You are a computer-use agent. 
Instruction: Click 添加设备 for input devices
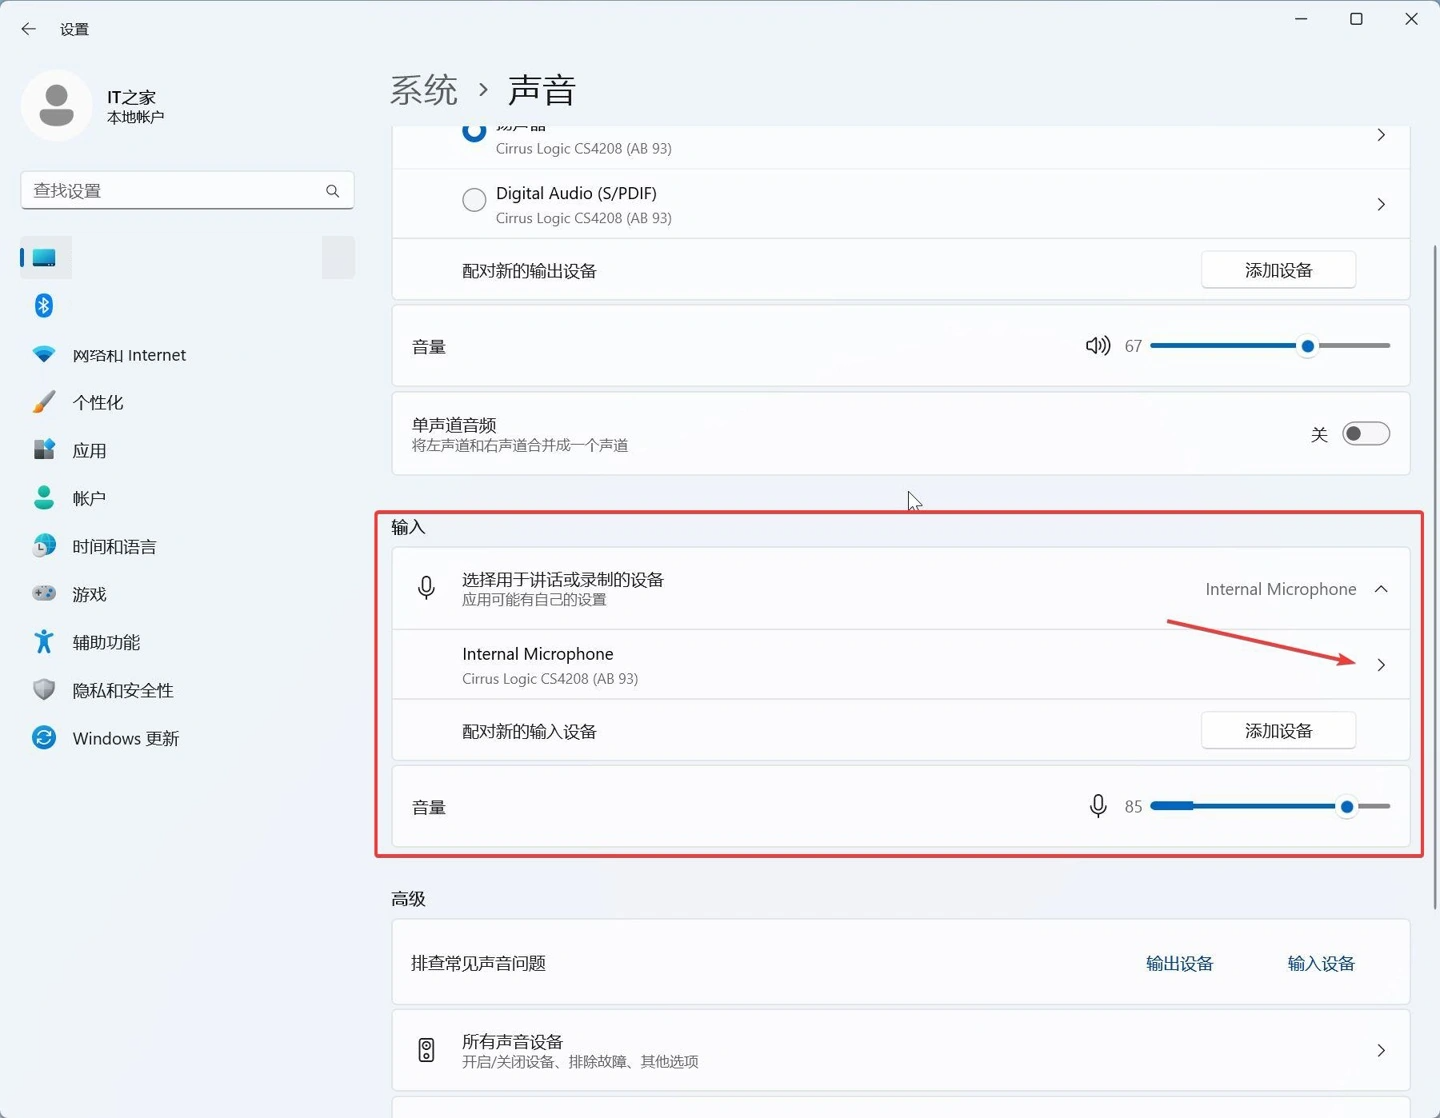(x=1278, y=730)
